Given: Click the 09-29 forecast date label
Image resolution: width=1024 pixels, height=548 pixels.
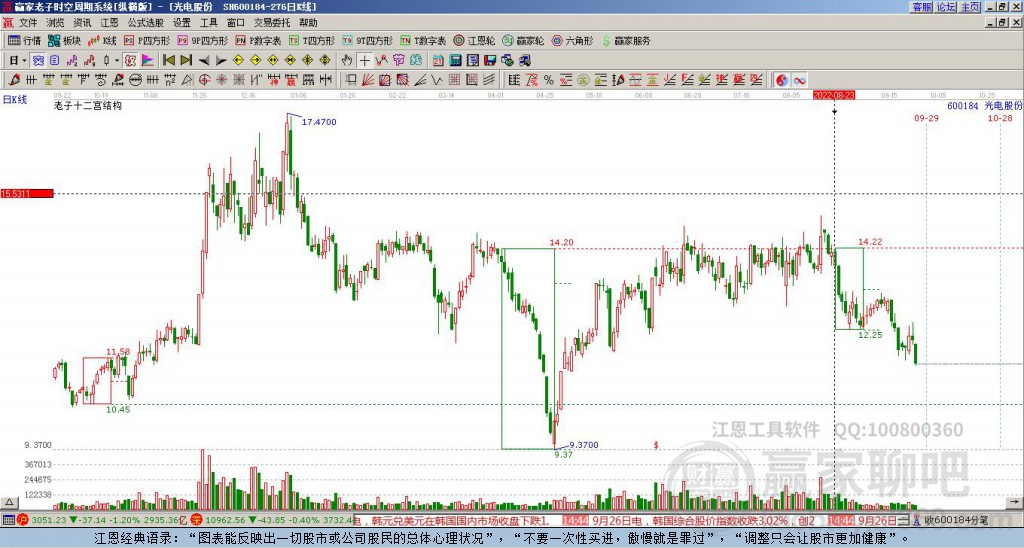Looking at the screenshot, I should [926, 118].
